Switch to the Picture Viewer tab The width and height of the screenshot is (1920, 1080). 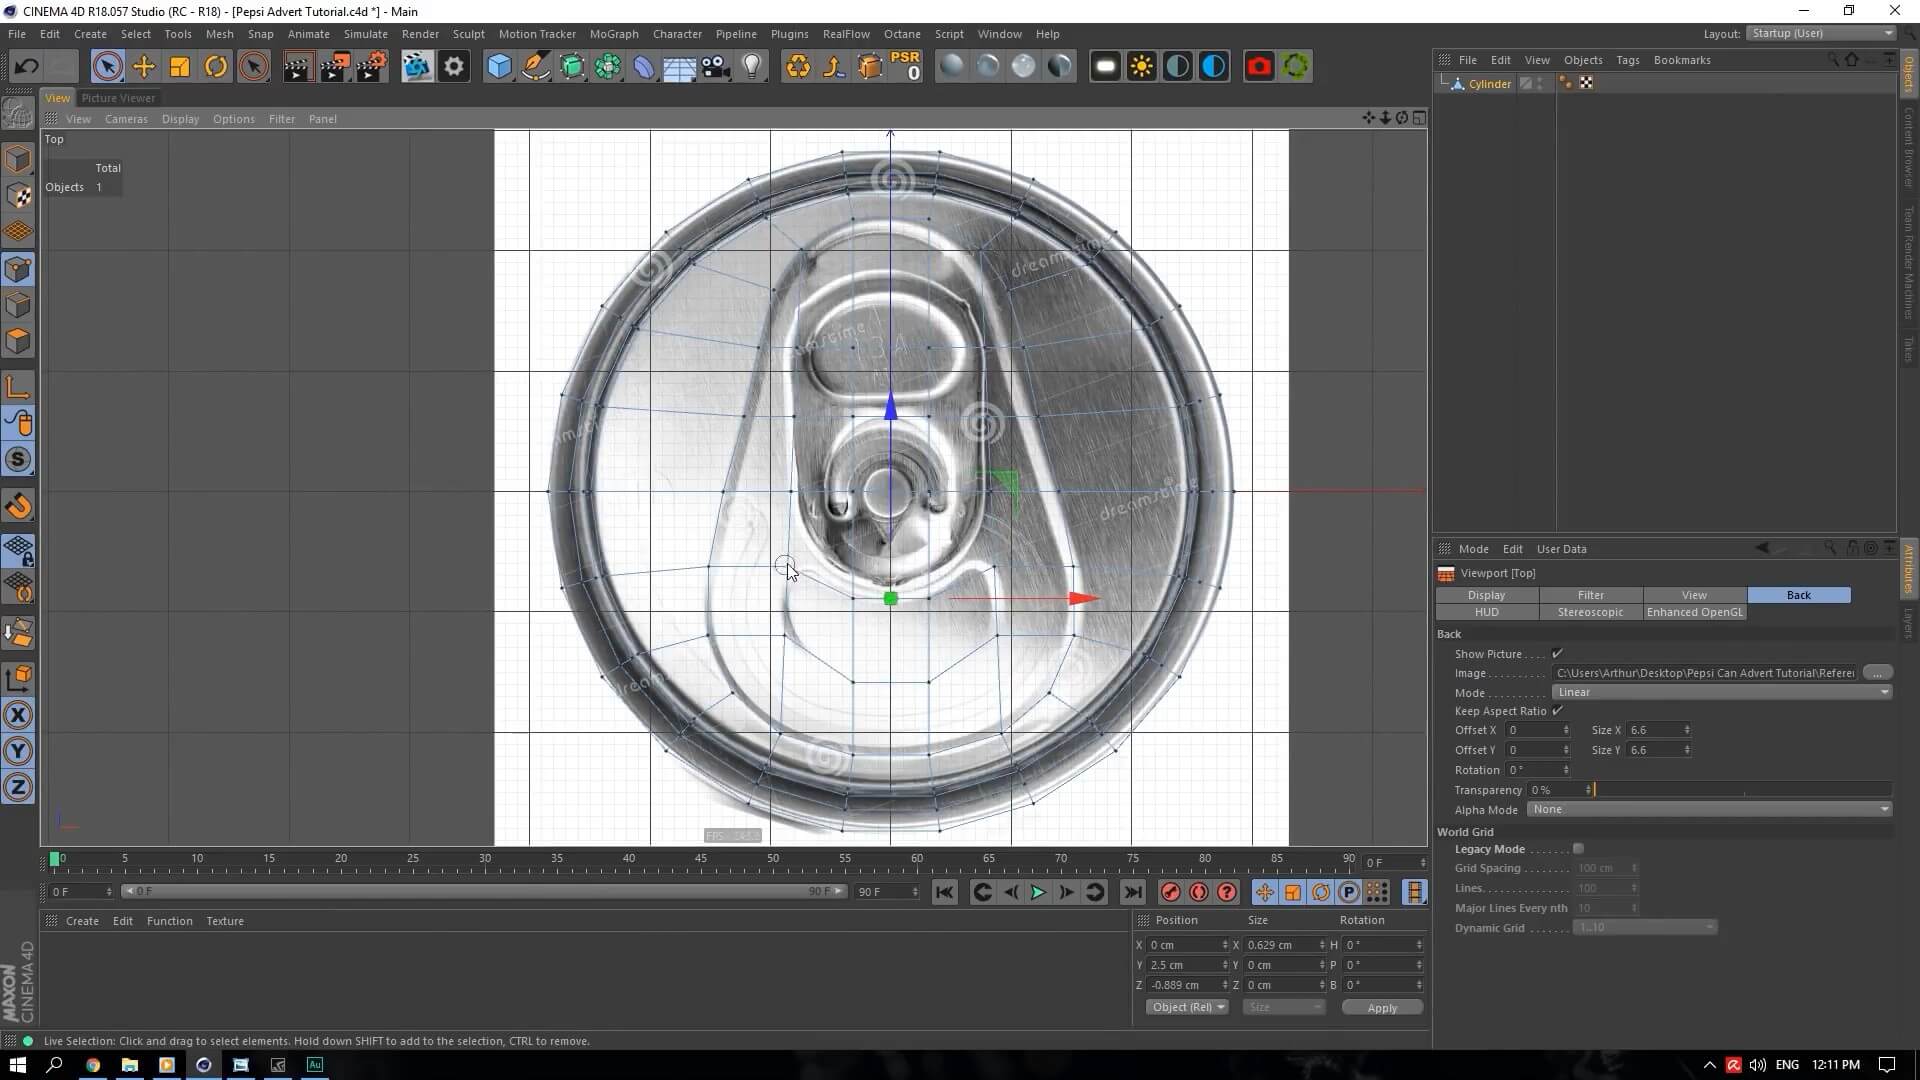pos(118,98)
